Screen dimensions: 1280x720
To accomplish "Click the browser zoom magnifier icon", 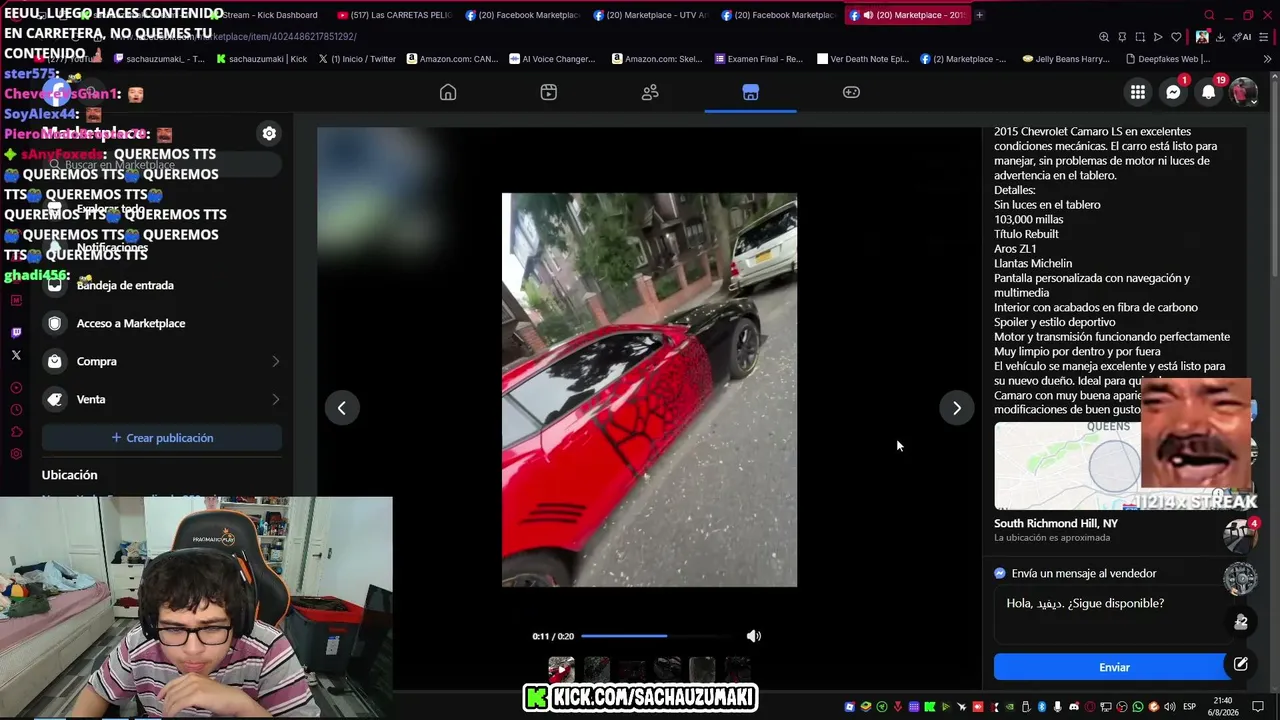I will coord(1104,37).
